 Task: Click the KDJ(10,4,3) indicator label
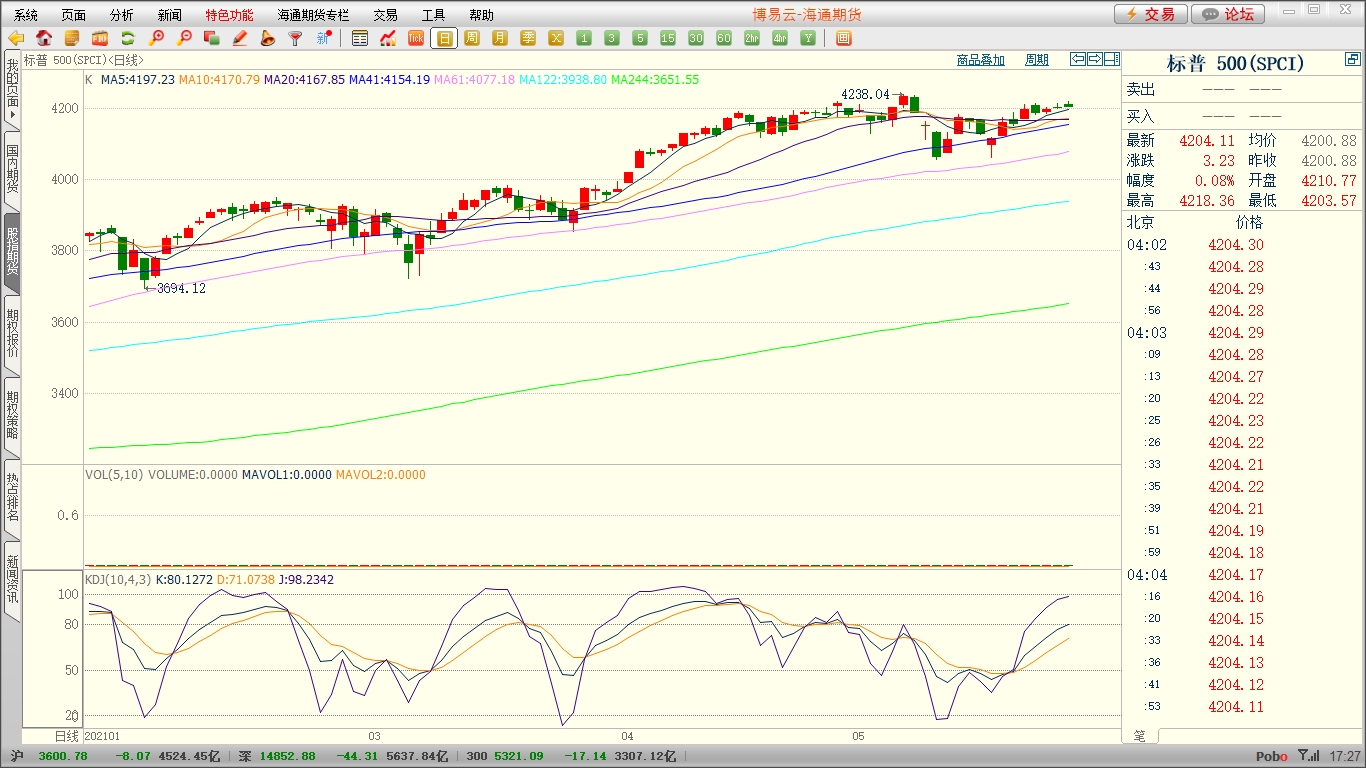[118, 580]
